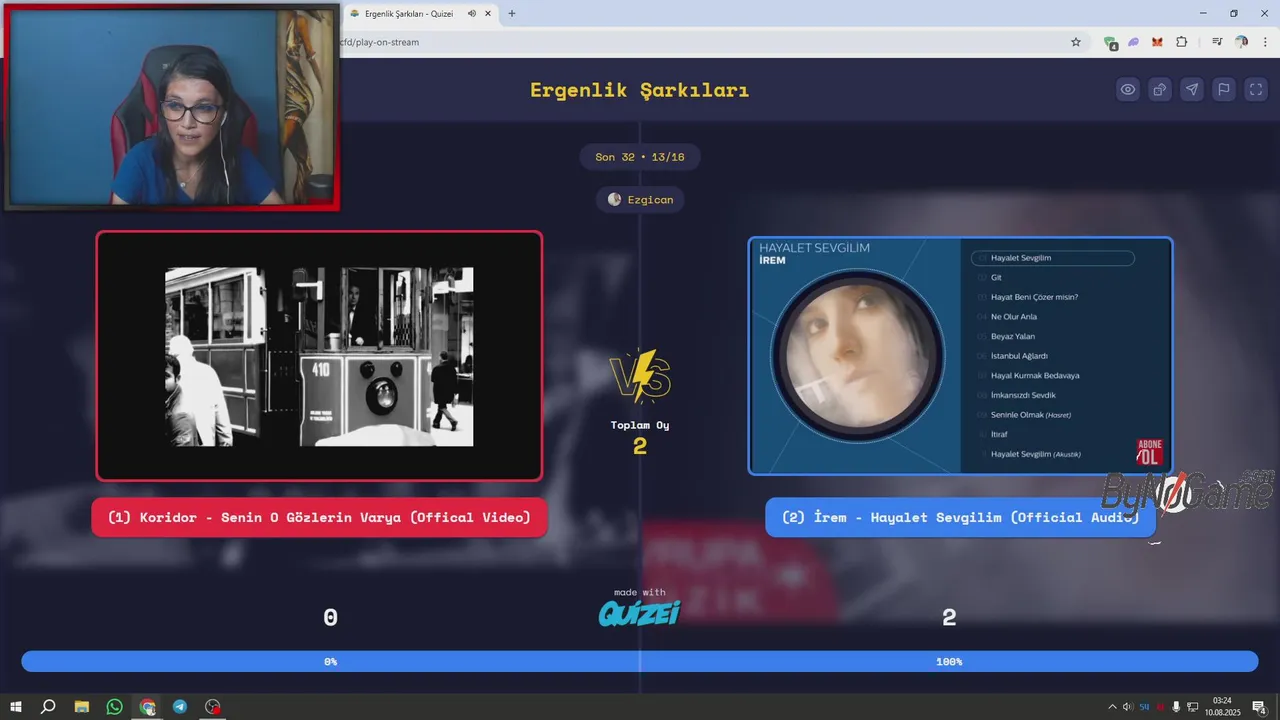Viewport: 1280px width, 720px height.
Task: Open the Chrome profile avatar
Action: coord(1241,42)
